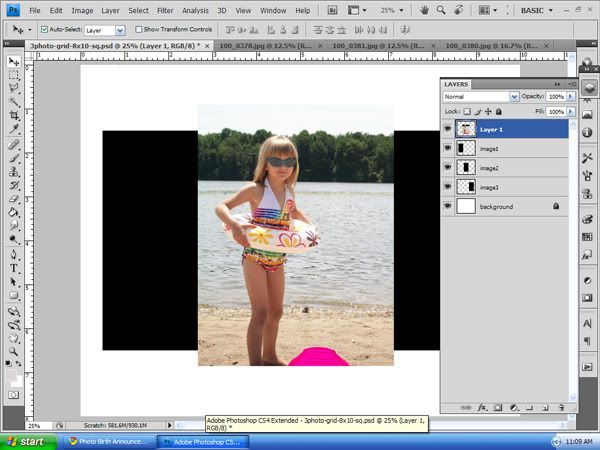Launch Bridge from application bar

click(x=332, y=10)
